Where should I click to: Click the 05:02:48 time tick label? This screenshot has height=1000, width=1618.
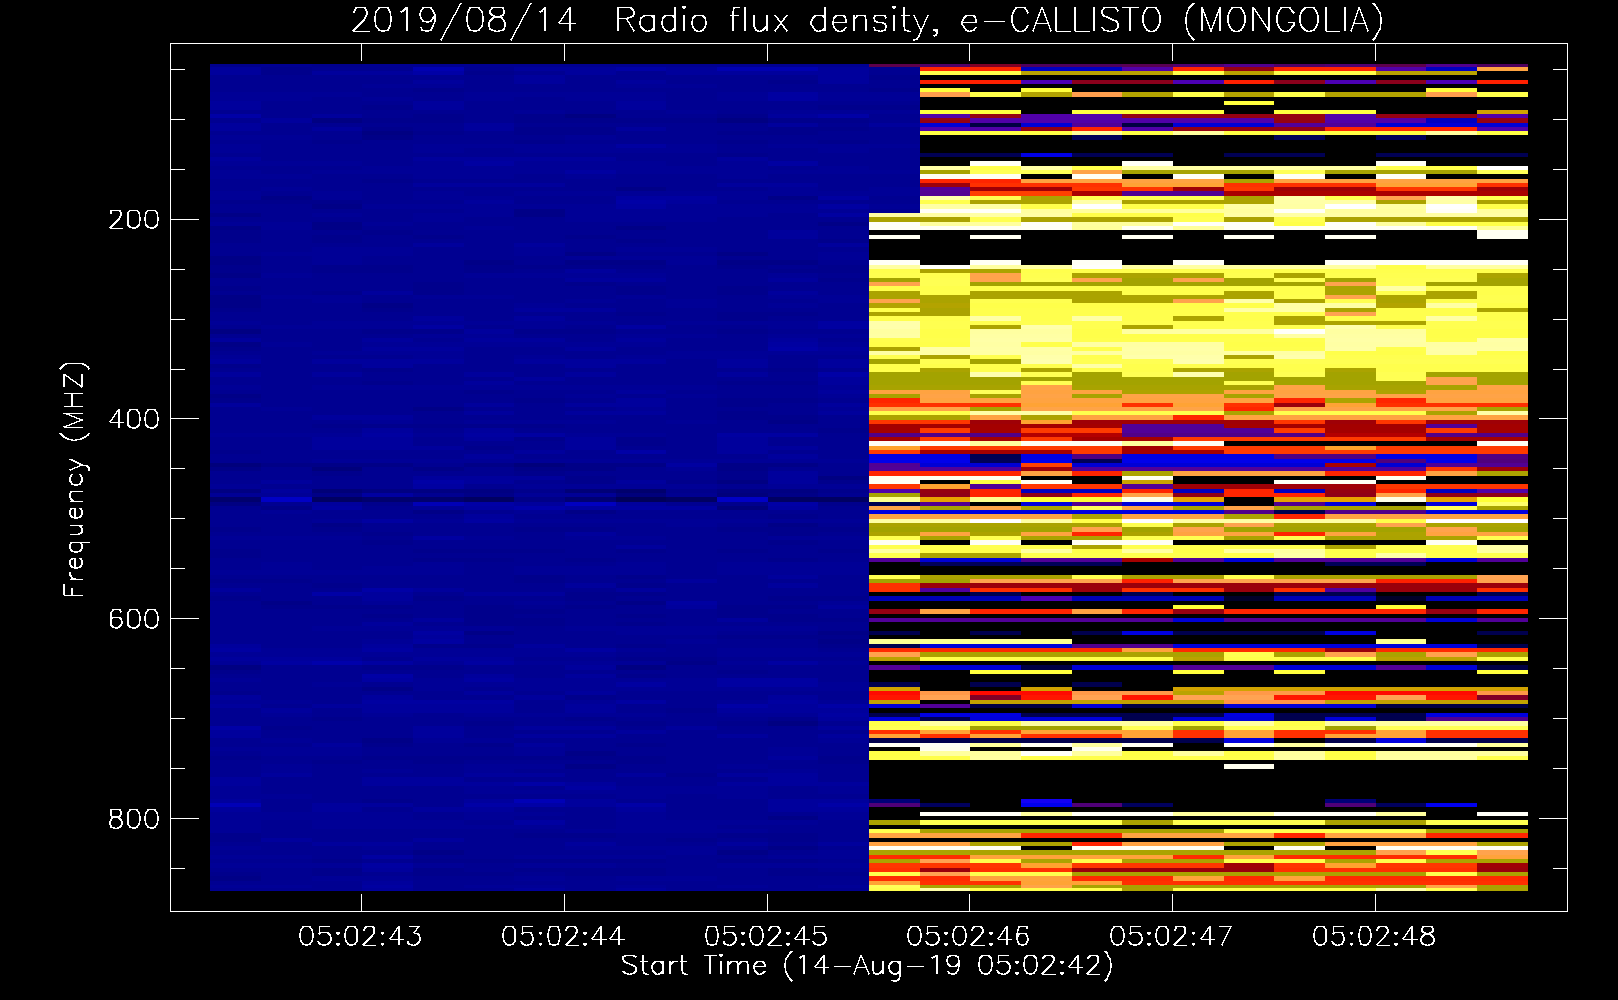click(1374, 937)
